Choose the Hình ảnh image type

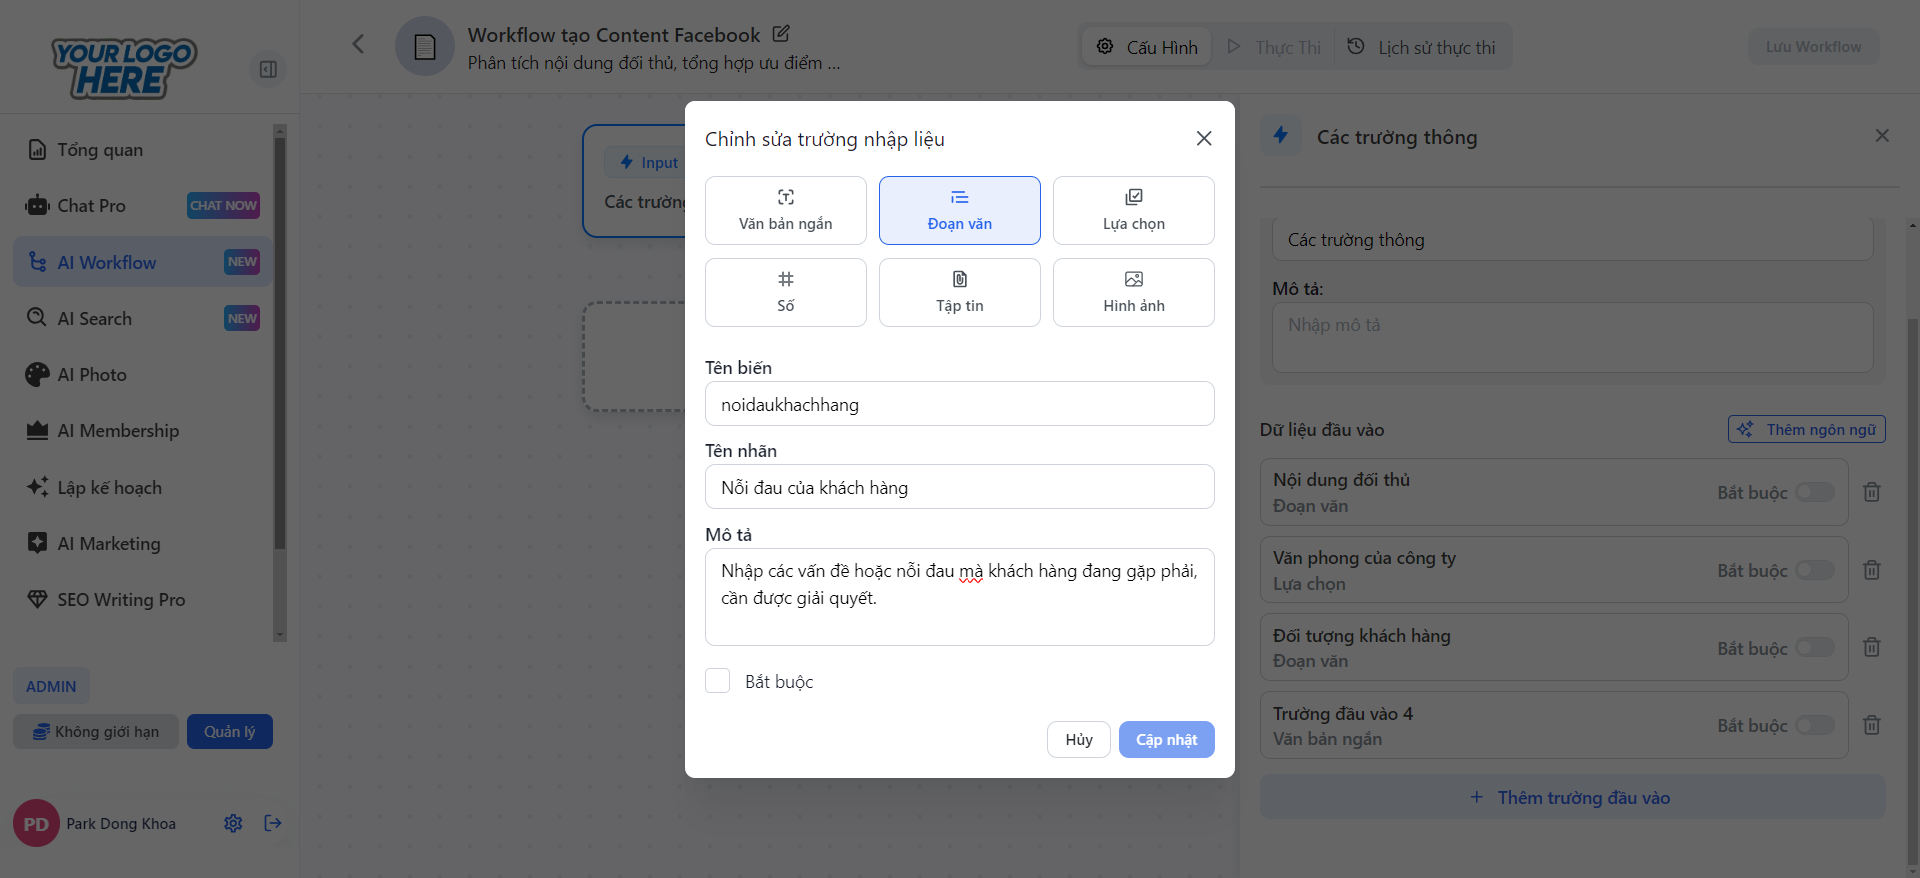1133,292
